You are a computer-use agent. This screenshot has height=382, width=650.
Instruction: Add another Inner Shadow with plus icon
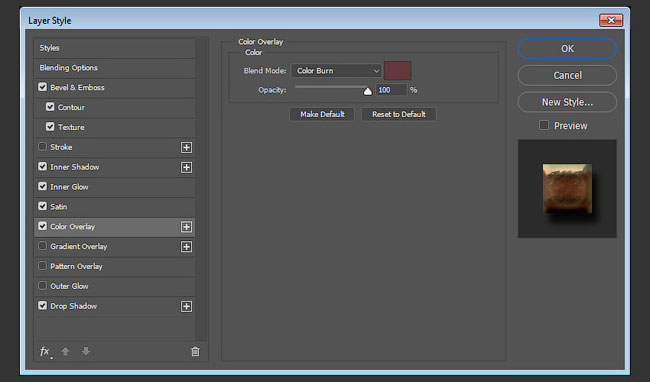click(187, 167)
